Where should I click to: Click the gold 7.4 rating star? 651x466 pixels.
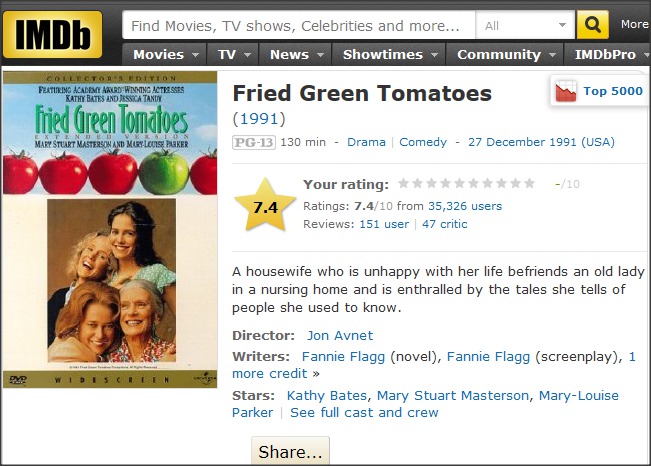click(x=265, y=208)
